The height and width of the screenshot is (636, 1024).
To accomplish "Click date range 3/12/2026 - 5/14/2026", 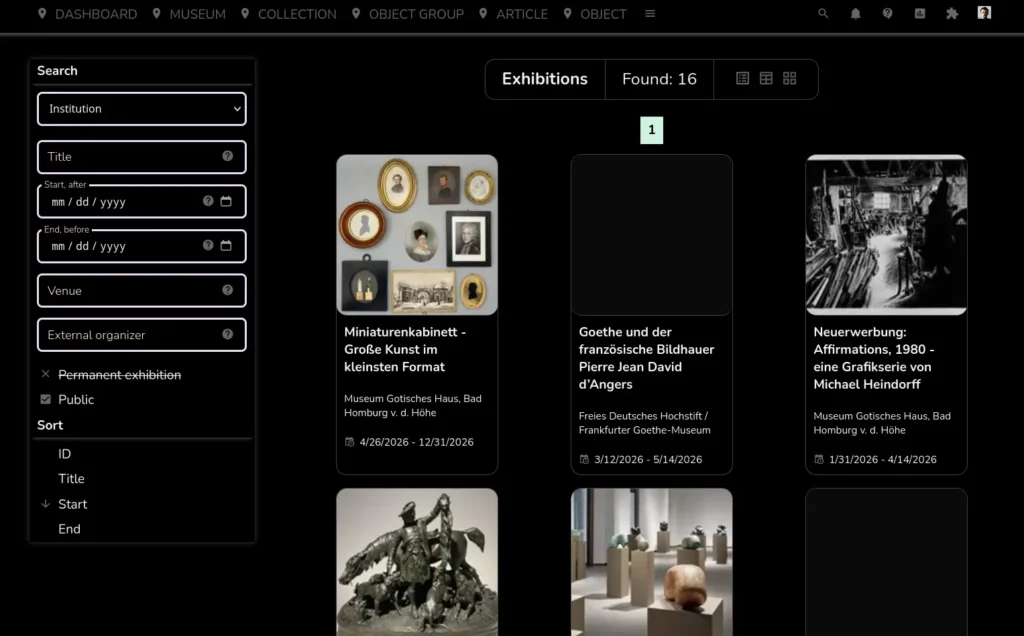I will click(648, 460).
